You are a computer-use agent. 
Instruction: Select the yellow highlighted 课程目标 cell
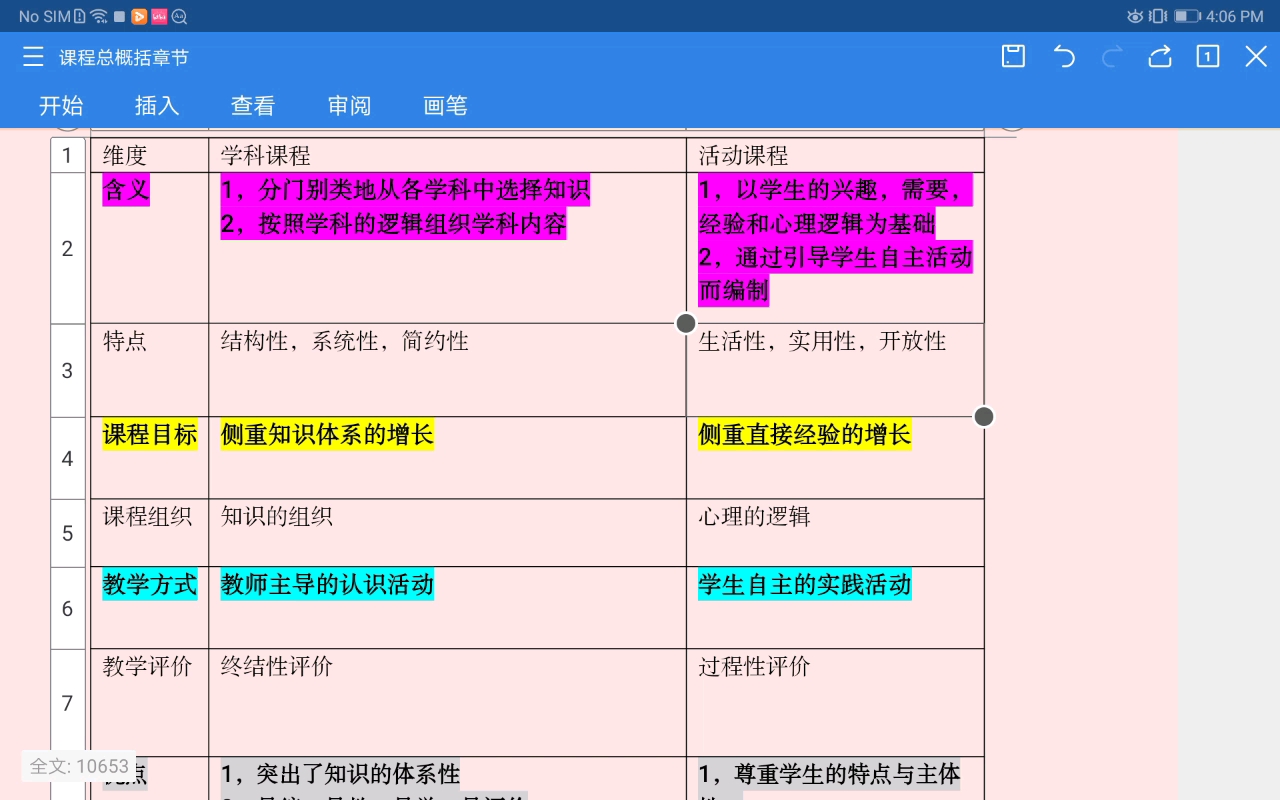point(150,434)
